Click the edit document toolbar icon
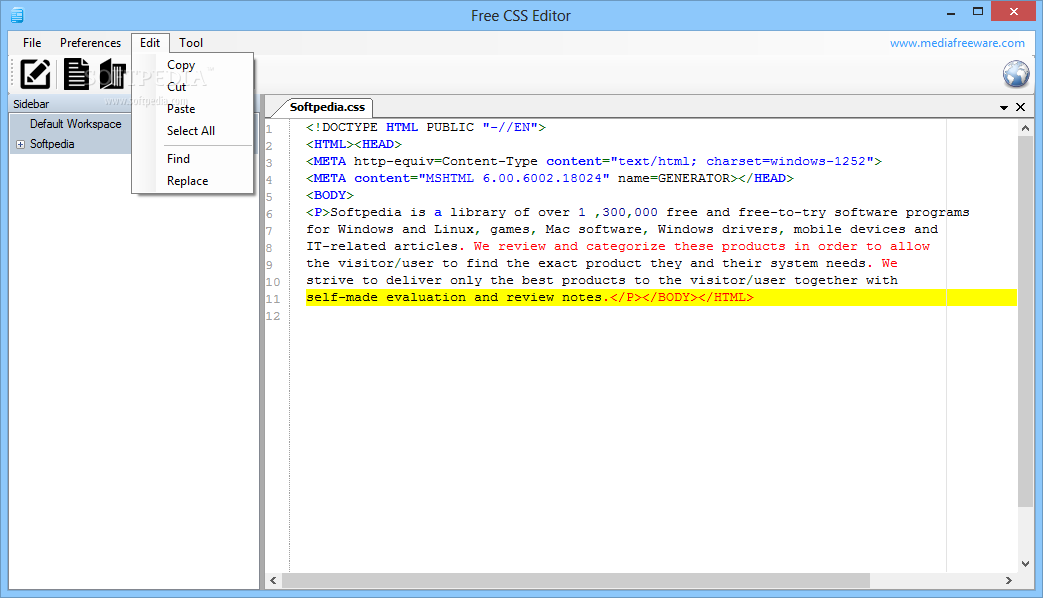The width and height of the screenshot is (1043, 598). pyautogui.click(x=35, y=74)
